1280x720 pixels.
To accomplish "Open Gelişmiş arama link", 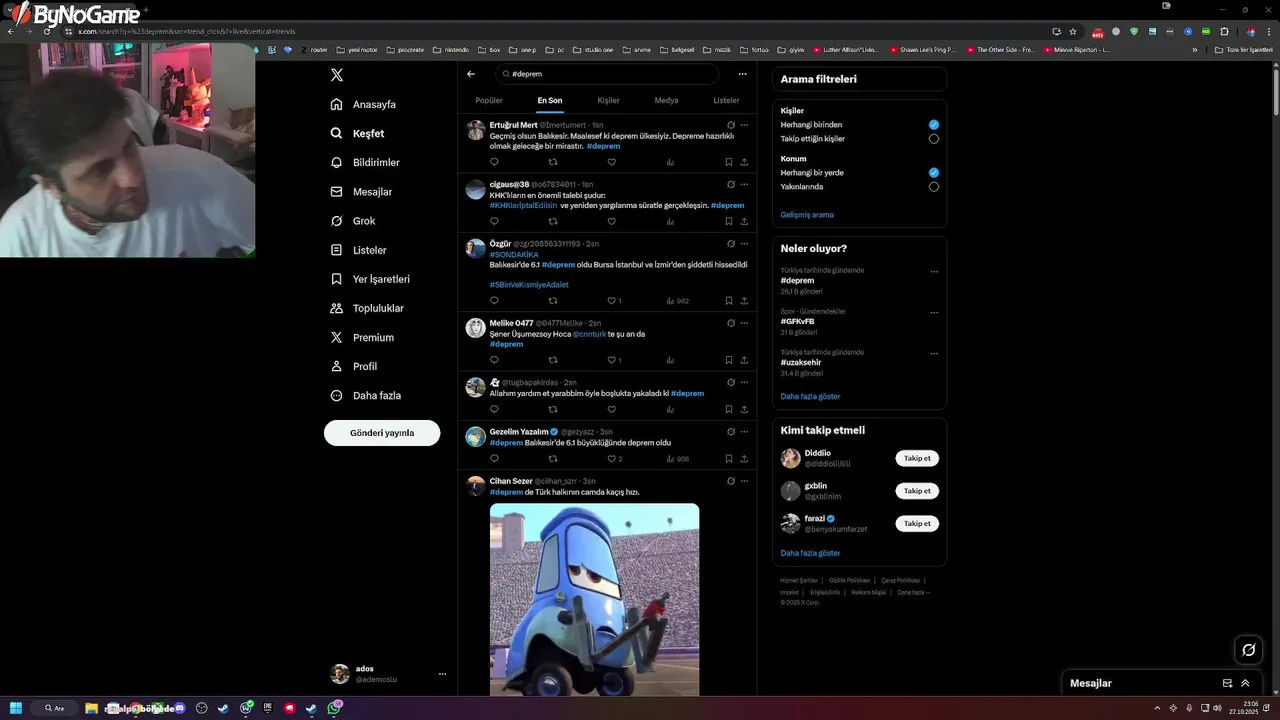I will pyautogui.click(x=807, y=215).
